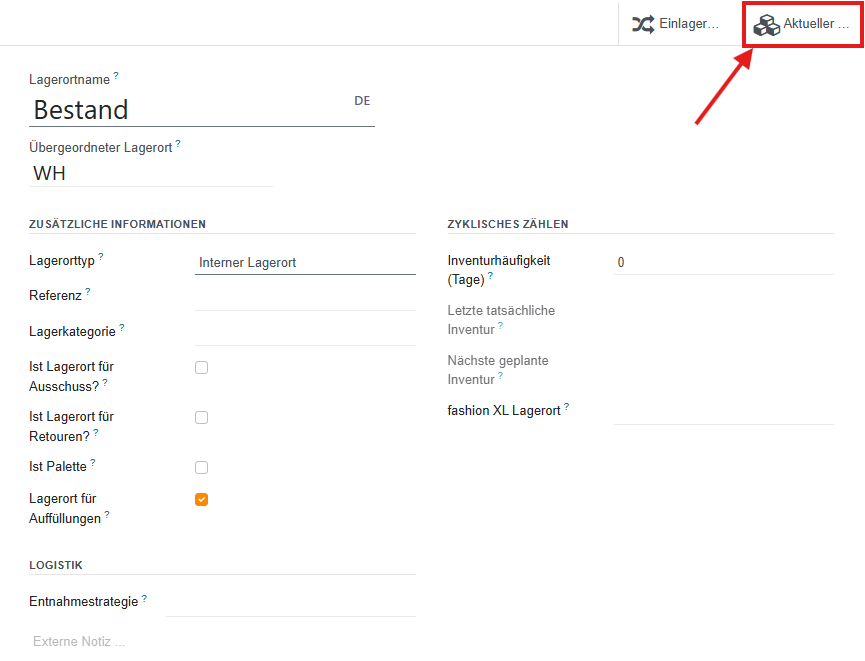Click help question mark by fashion XL Lagerort
The image size is (865, 661).
click(566, 407)
